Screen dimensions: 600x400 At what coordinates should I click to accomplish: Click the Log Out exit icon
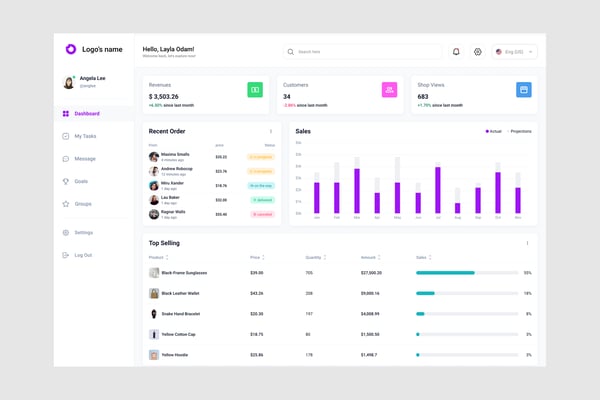(66, 255)
